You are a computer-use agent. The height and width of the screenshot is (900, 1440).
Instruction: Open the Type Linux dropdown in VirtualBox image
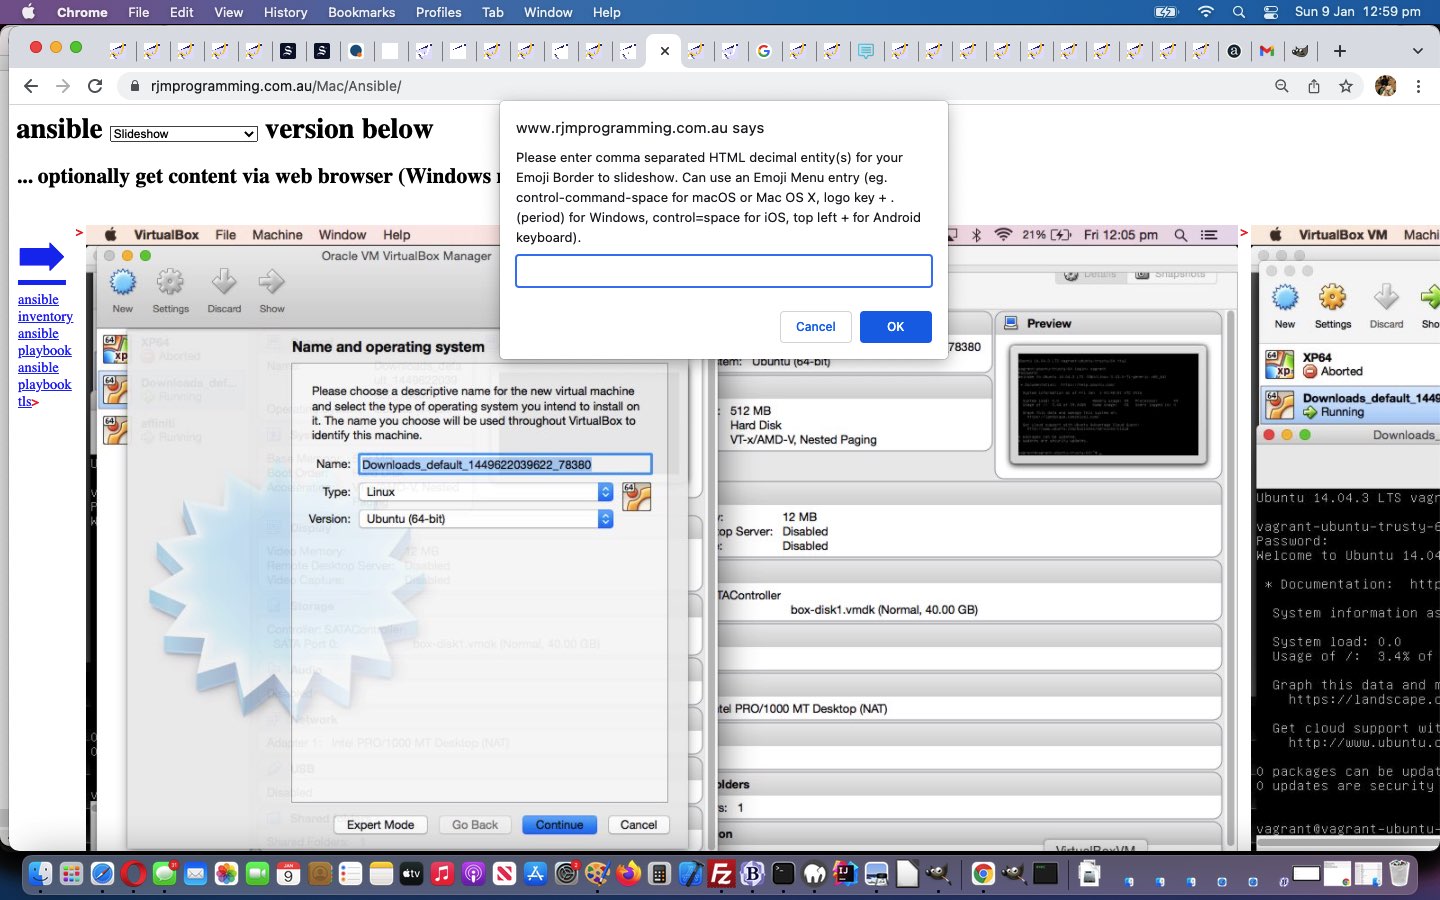(x=486, y=492)
